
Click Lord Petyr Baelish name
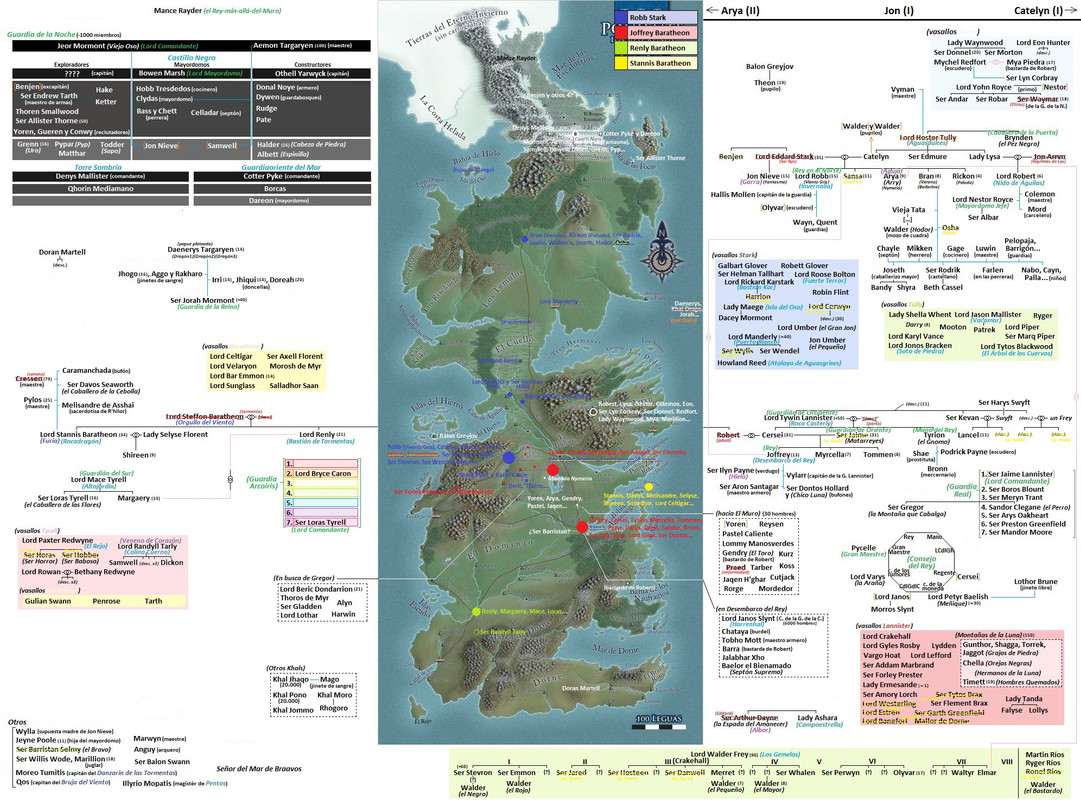[958, 597]
